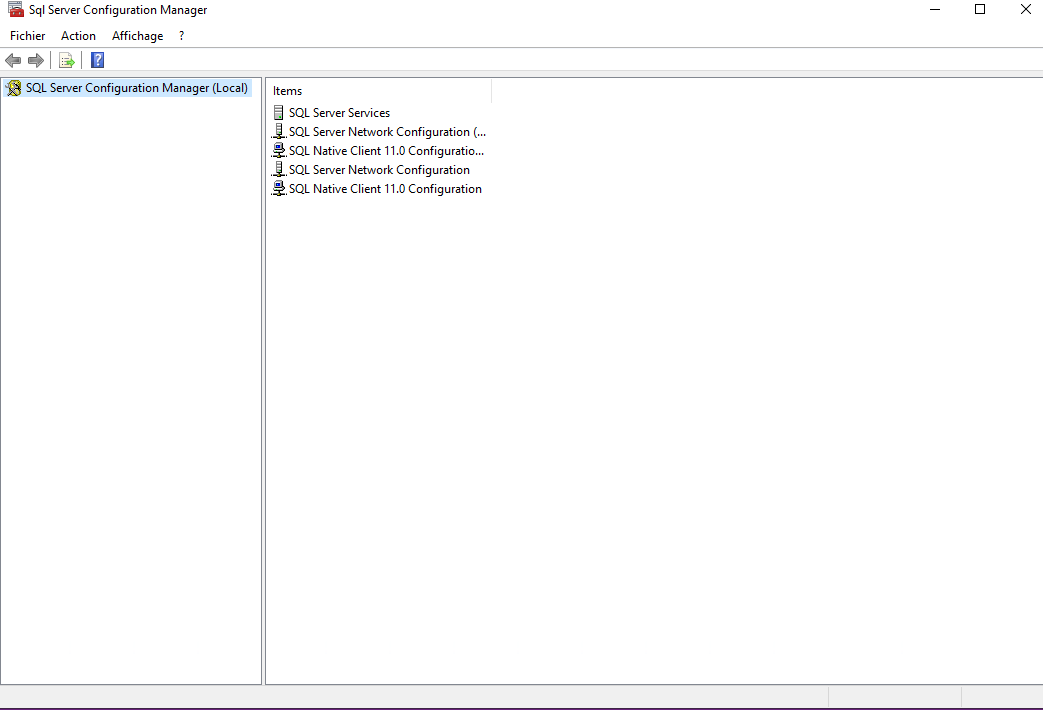1043x710 pixels.
Task: Open the Affichage menu
Action: tap(138, 36)
